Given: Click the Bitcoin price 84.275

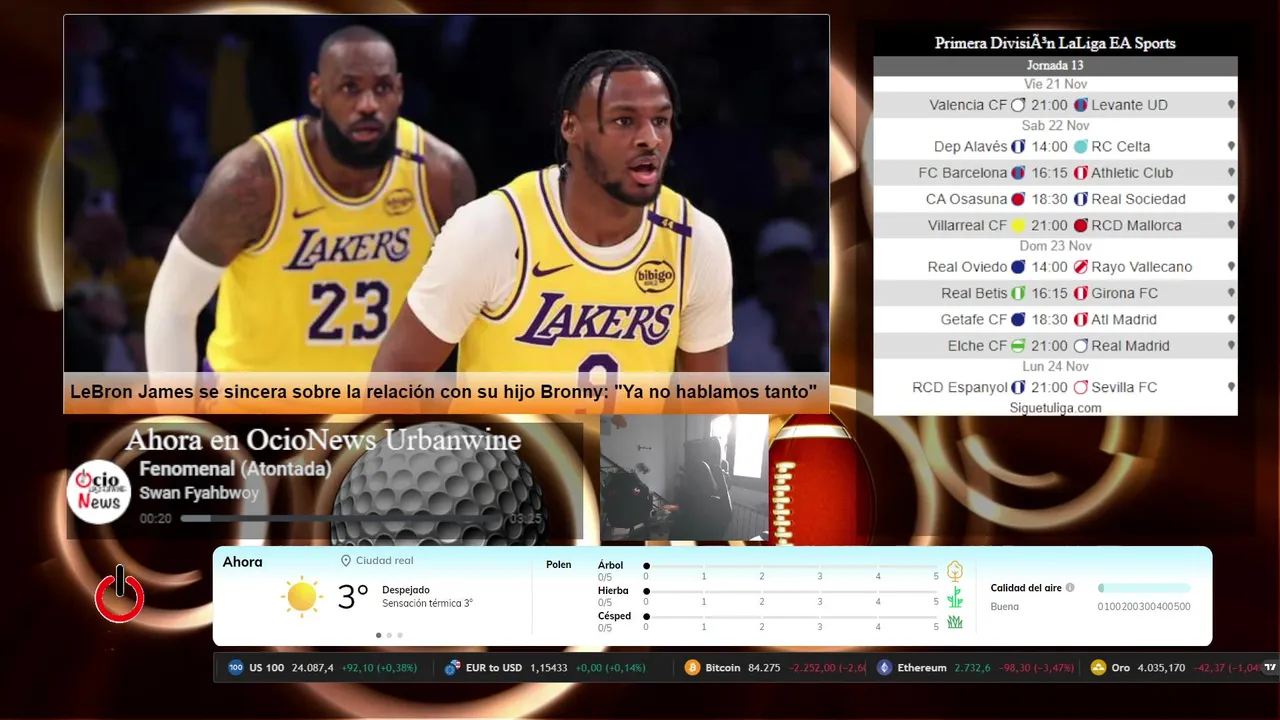Looking at the screenshot, I should point(763,668).
